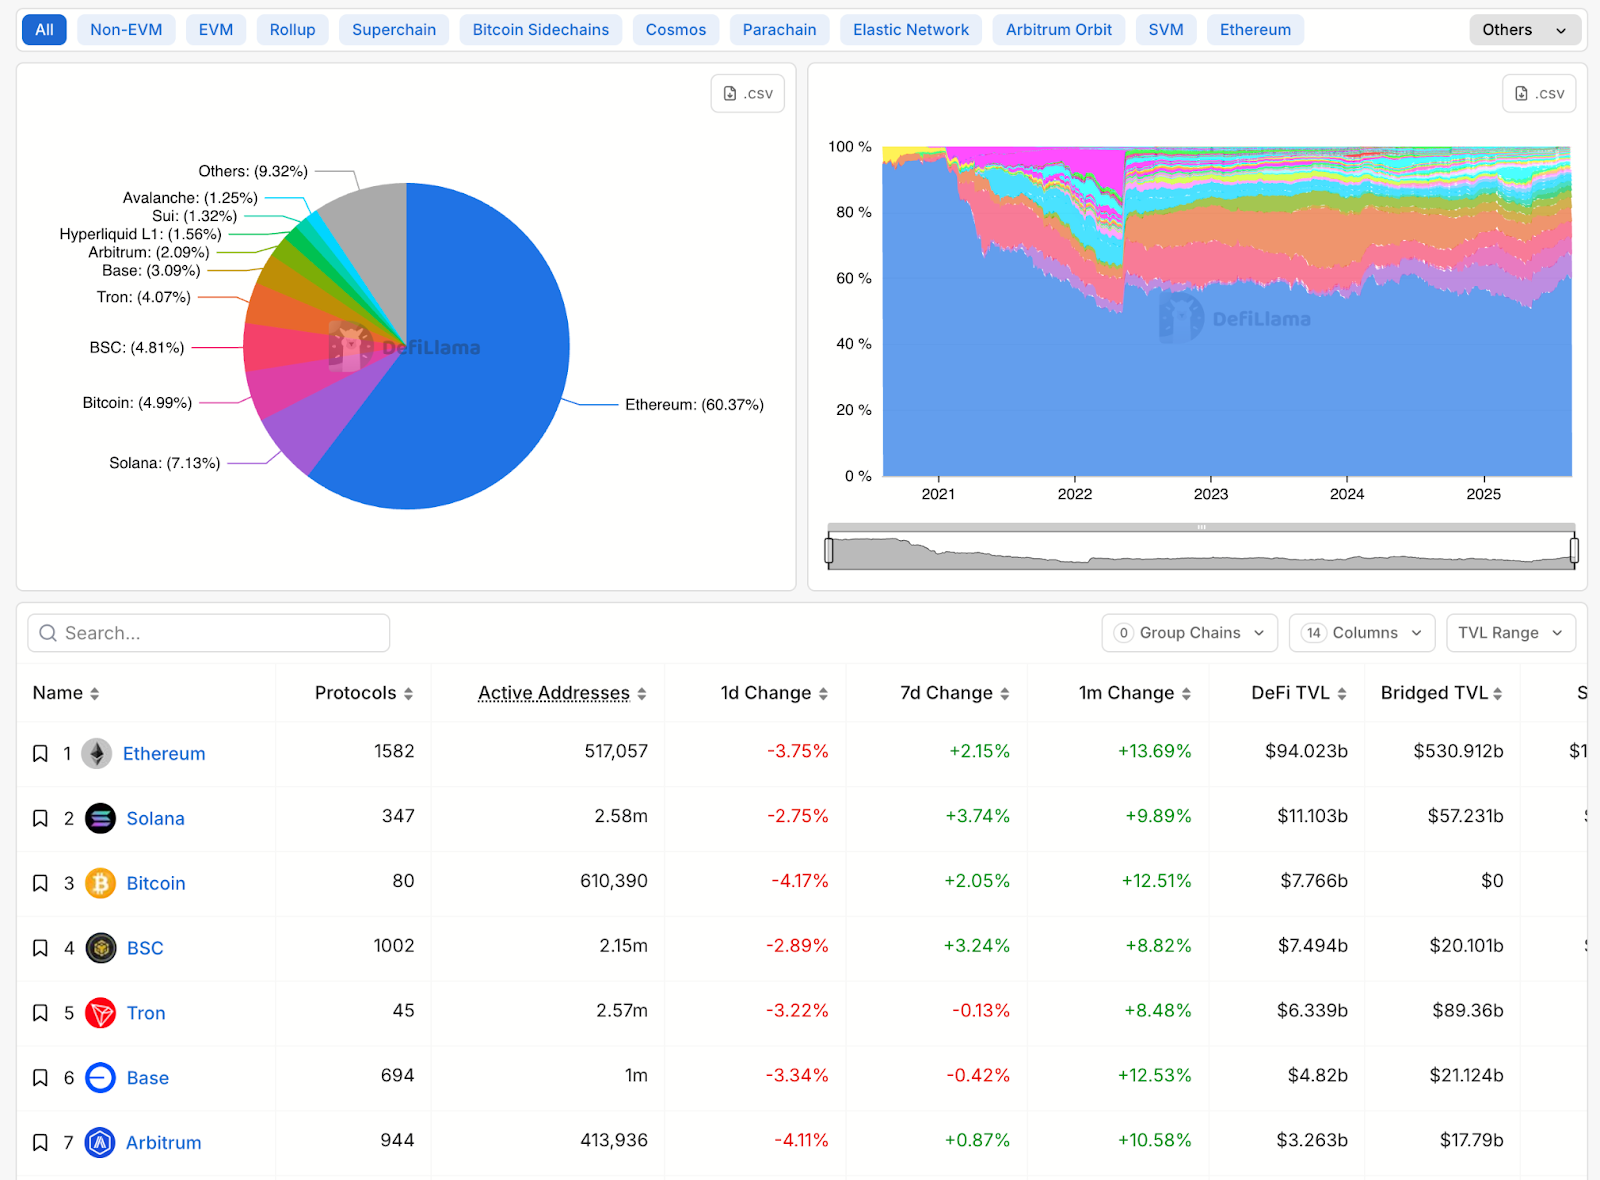This screenshot has height=1180, width=1600.
Task: Bookmark the Solana row
Action: click(x=40, y=818)
